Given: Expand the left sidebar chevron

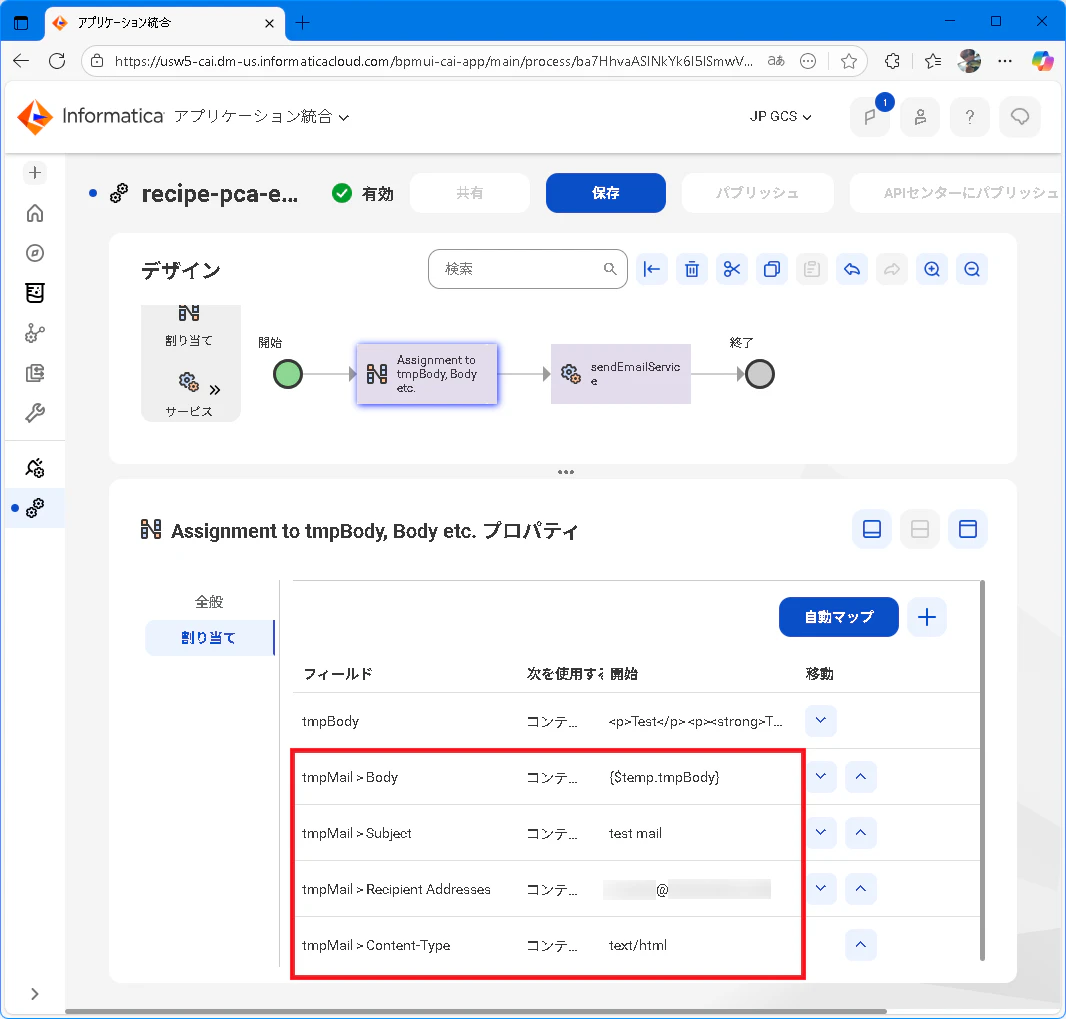Looking at the screenshot, I should point(35,994).
